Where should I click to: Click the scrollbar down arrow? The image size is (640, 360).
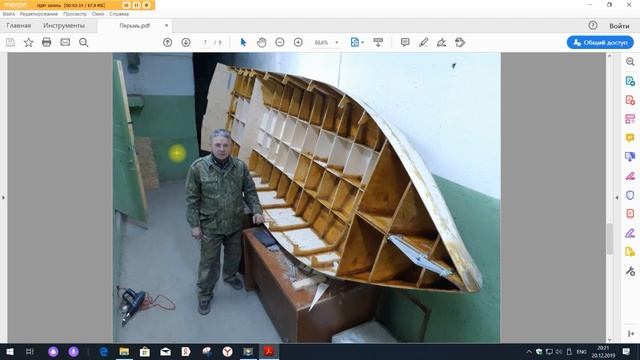click(610, 340)
